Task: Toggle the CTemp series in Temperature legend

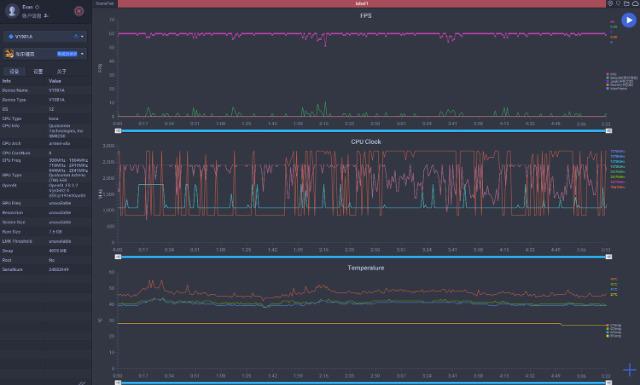Action: (614, 325)
